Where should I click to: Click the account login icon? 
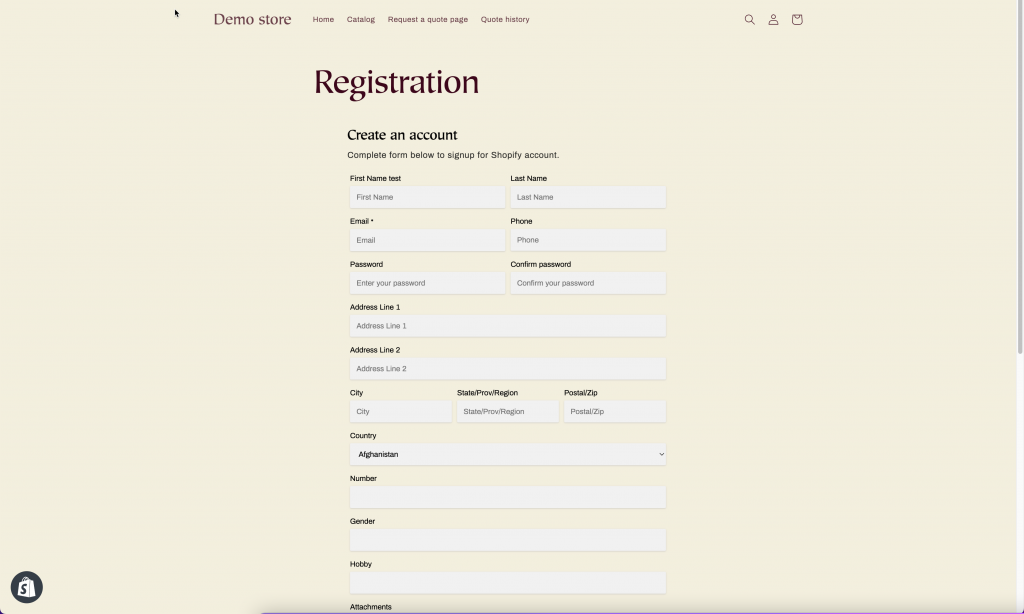tap(773, 20)
